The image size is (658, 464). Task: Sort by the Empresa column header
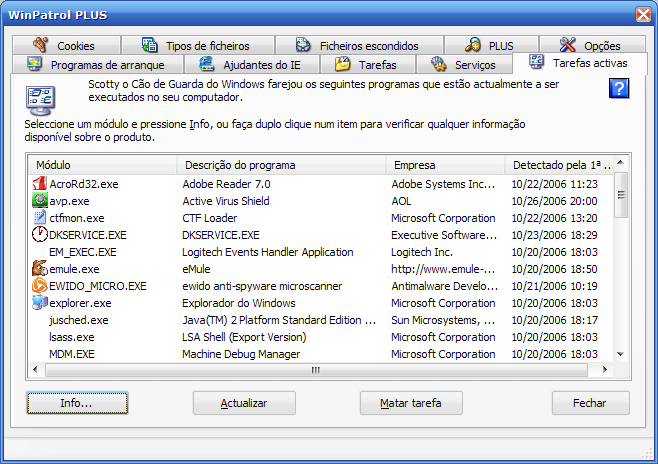[446, 165]
